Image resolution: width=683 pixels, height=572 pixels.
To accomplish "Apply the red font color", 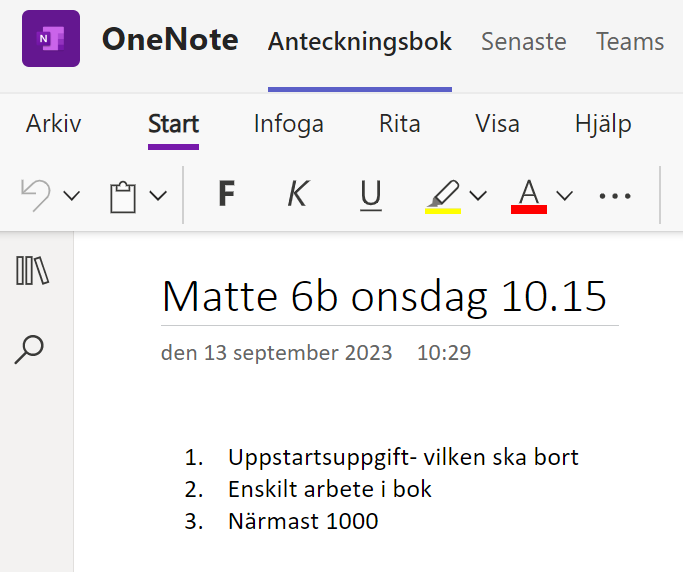I will 529,196.
